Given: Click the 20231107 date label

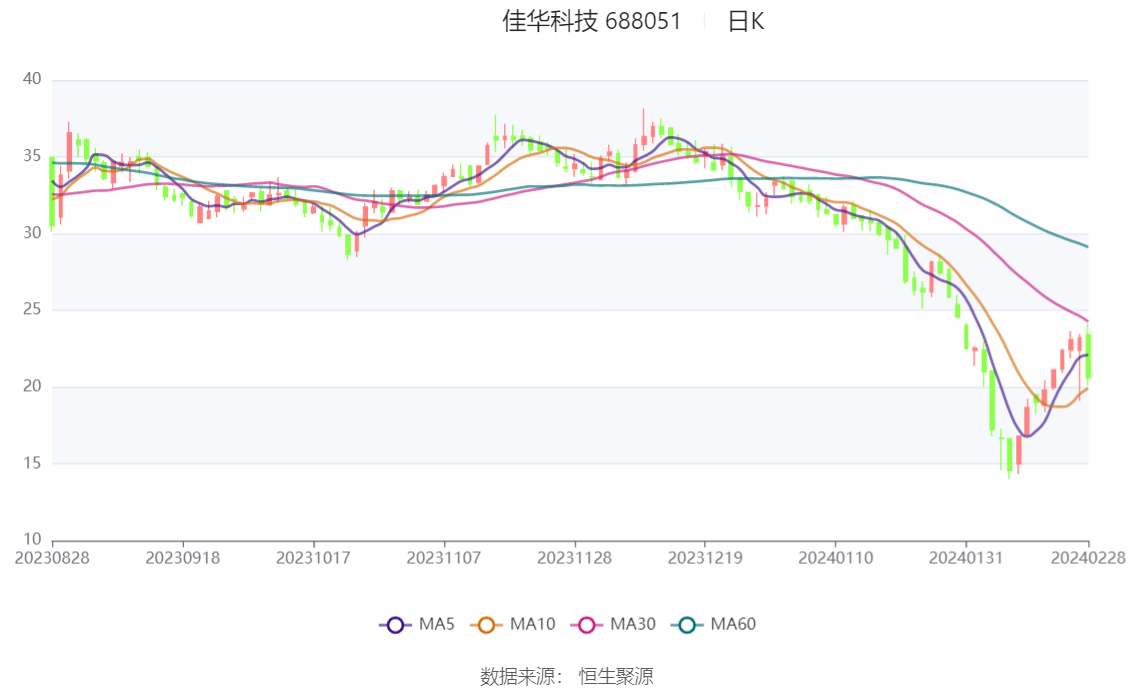Looking at the screenshot, I should [x=444, y=558].
